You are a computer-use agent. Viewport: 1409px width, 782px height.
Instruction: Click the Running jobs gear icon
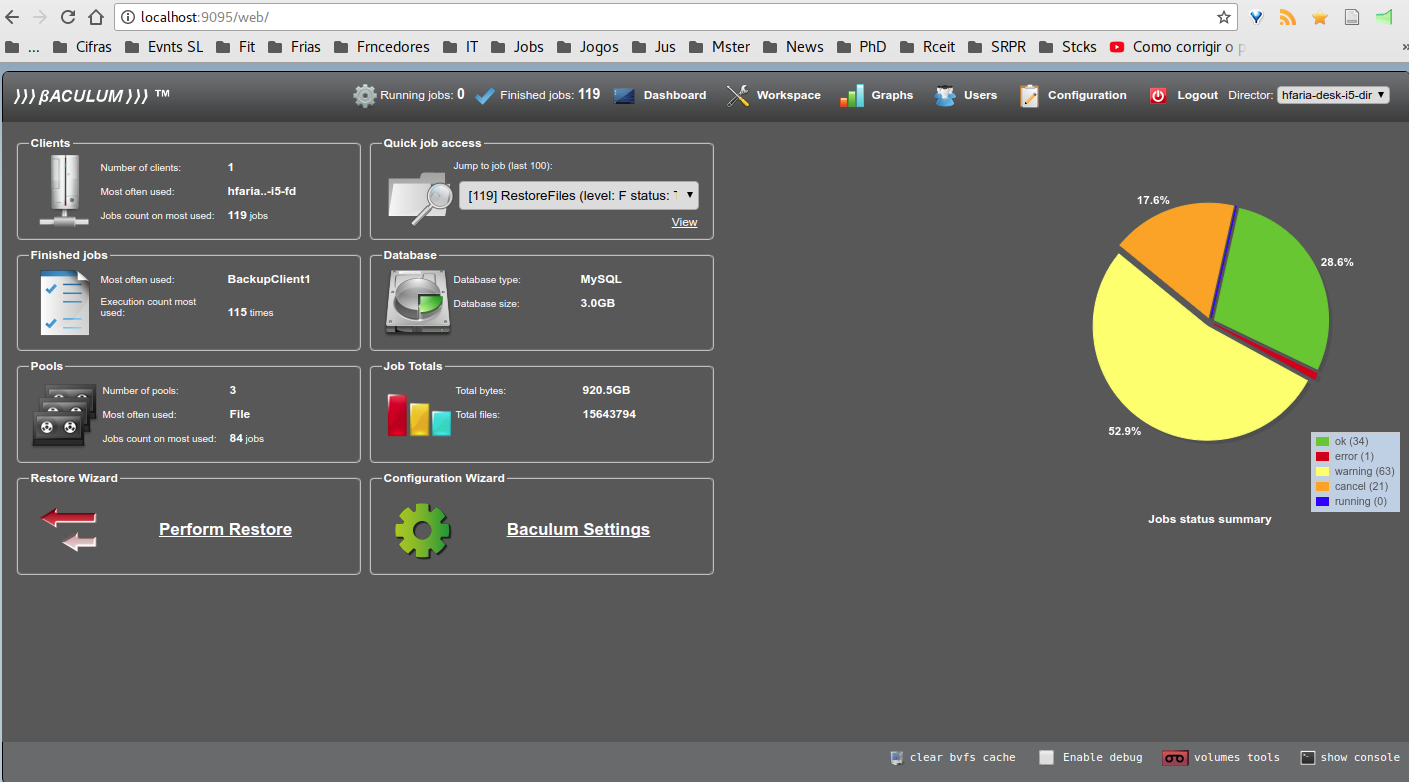pyautogui.click(x=365, y=95)
